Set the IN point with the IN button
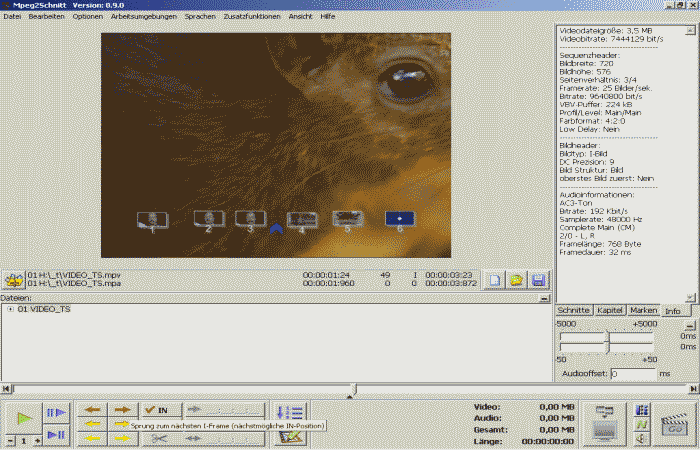This screenshot has height=450, width=700. tap(158, 410)
